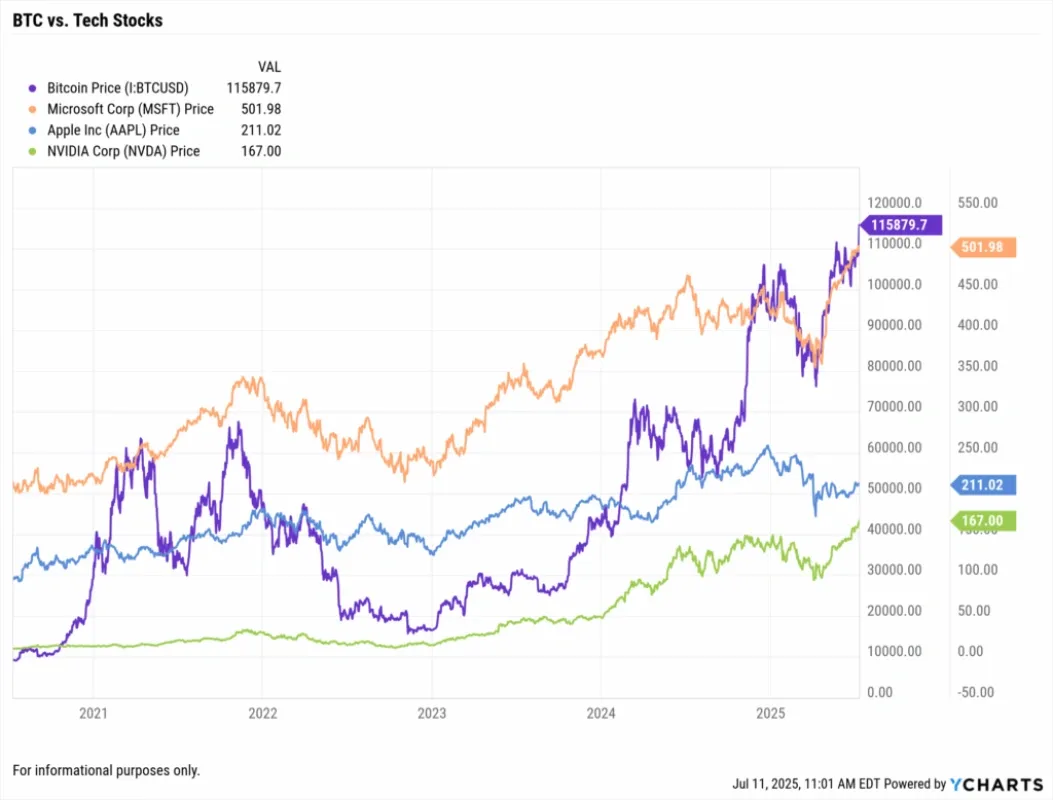This screenshot has height=800, width=1053.
Task: Click the BTC vs. Tech Stocks title
Action: 87,20
